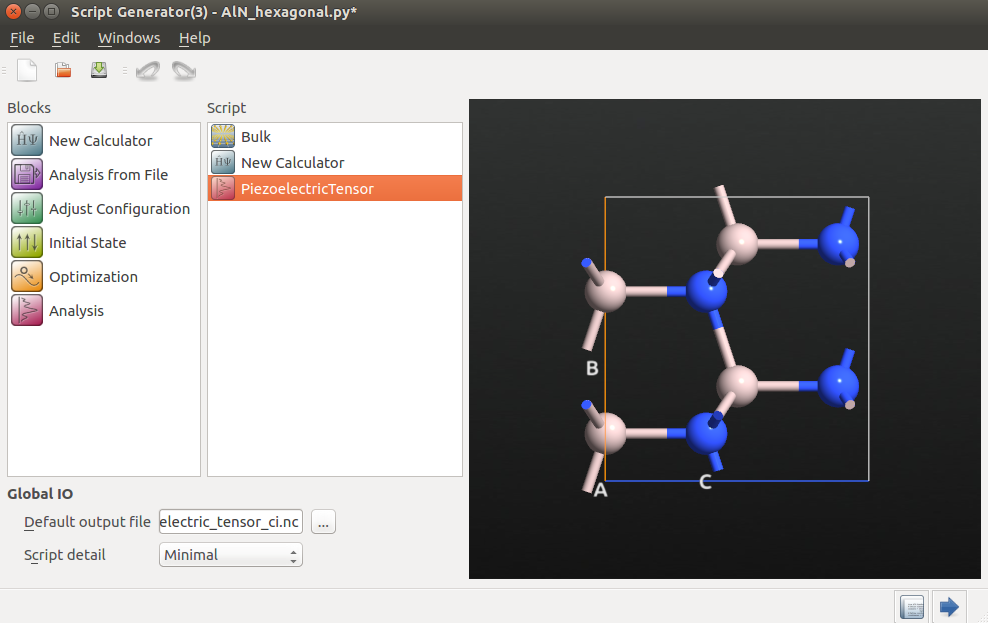Click the Bulk icon in Script list
988x623 pixels.
click(223, 136)
